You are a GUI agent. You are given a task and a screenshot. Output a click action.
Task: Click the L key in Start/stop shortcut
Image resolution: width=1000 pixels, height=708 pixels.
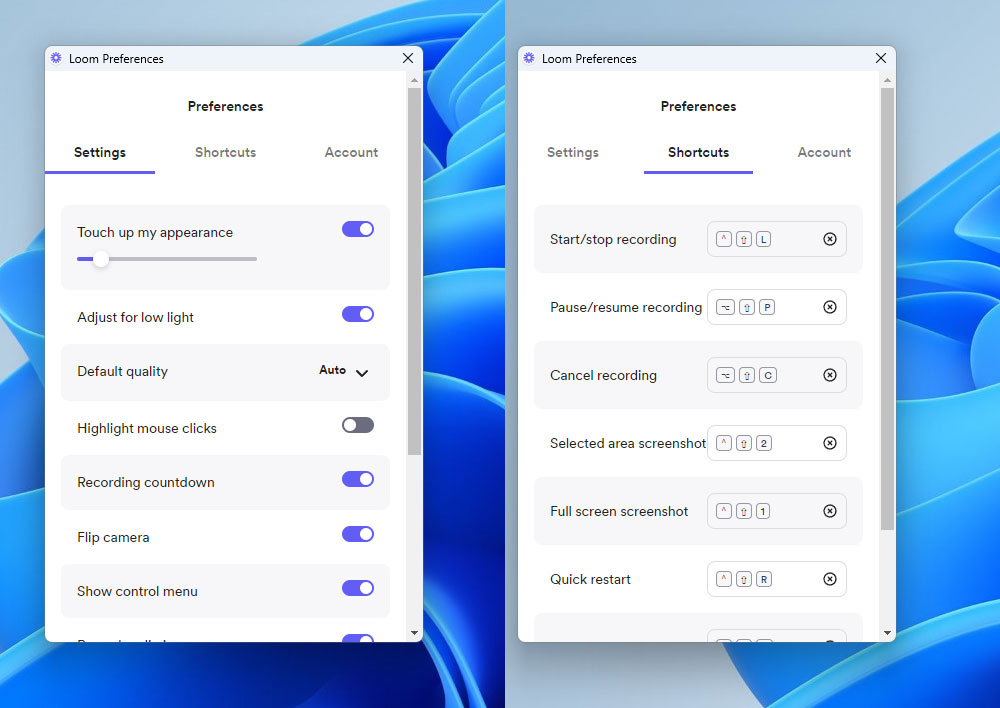[x=763, y=239]
